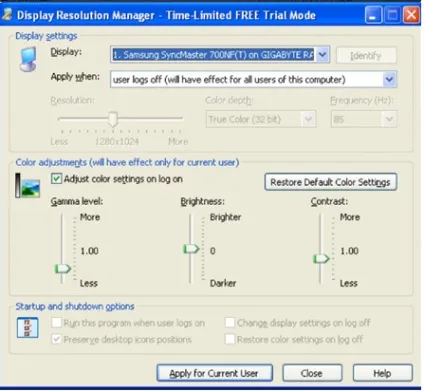
Task: Open the Color depth dropdown
Action: (x=261, y=119)
